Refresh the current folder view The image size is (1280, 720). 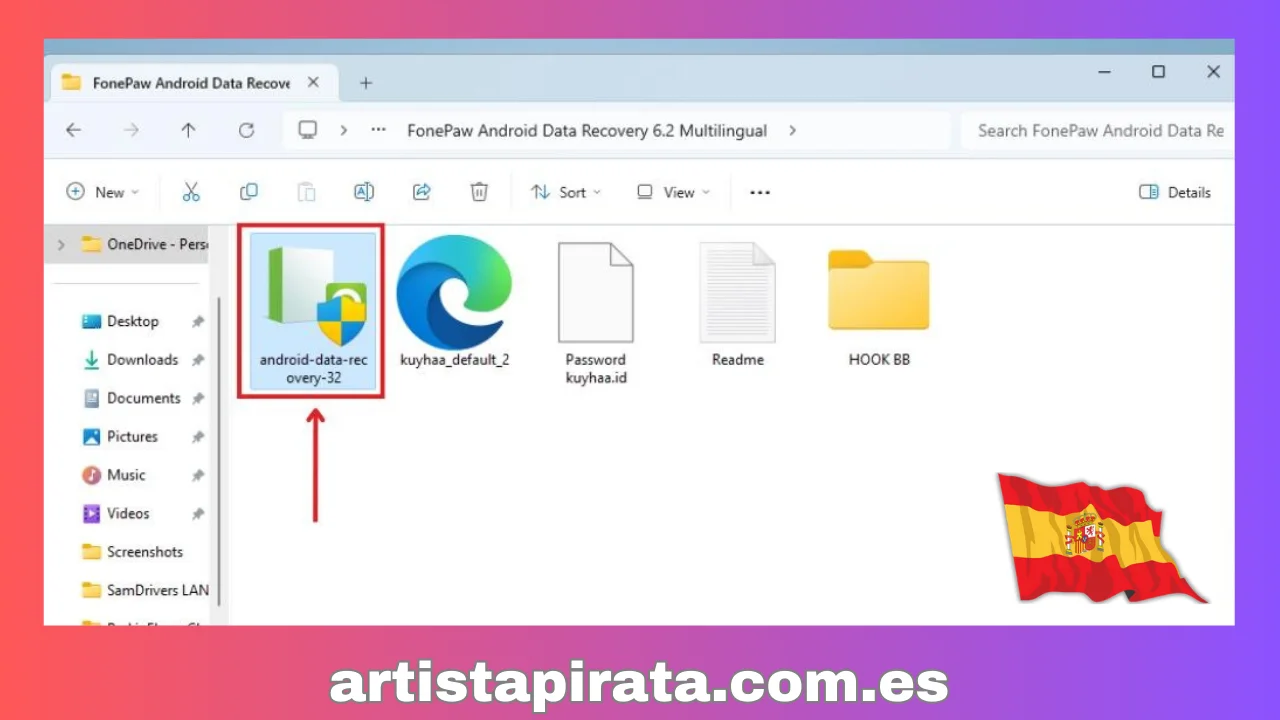pyautogui.click(x=246, y=130)
